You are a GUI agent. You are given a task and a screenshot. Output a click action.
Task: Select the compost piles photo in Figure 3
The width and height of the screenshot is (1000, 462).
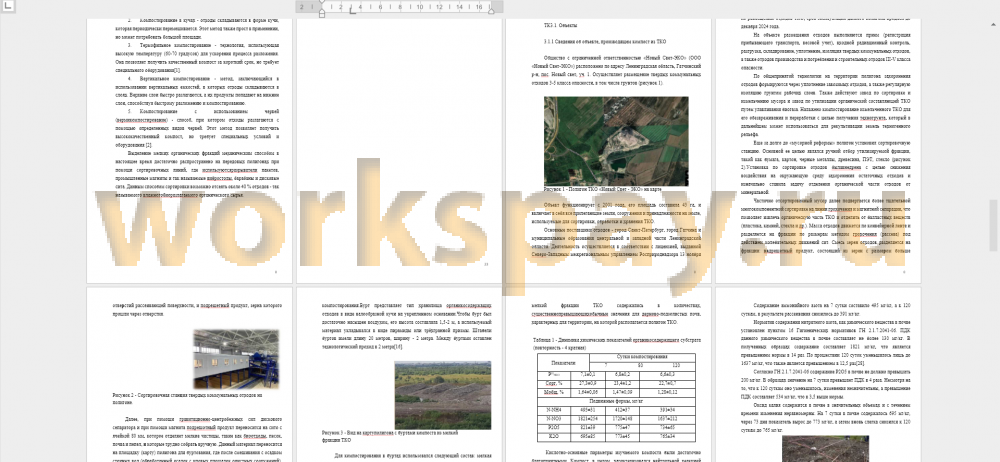[443, 395]
